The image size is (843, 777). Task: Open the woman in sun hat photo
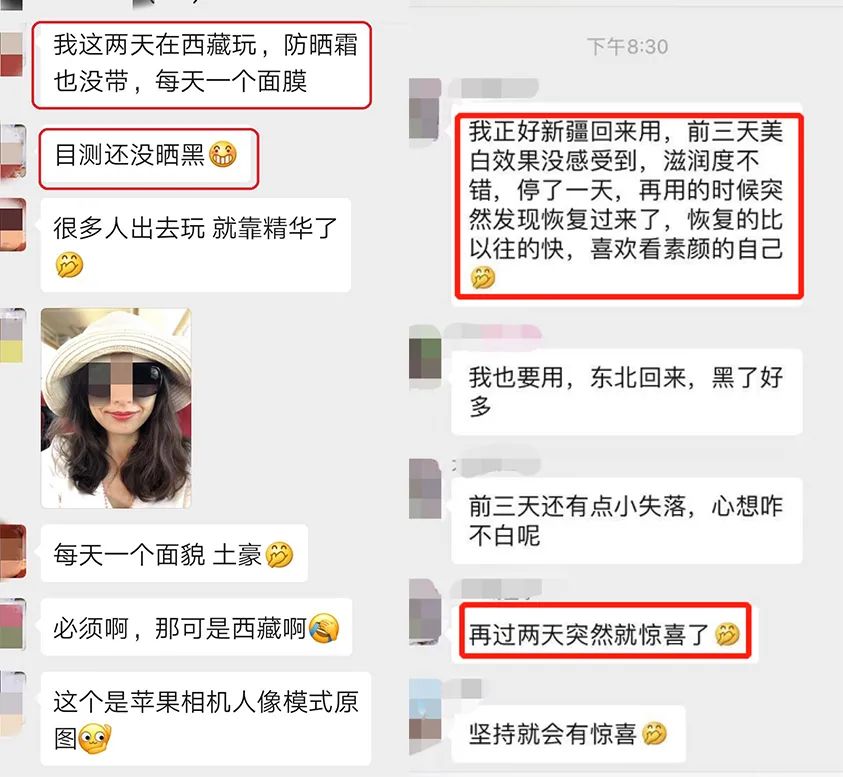tap(116, 408)
